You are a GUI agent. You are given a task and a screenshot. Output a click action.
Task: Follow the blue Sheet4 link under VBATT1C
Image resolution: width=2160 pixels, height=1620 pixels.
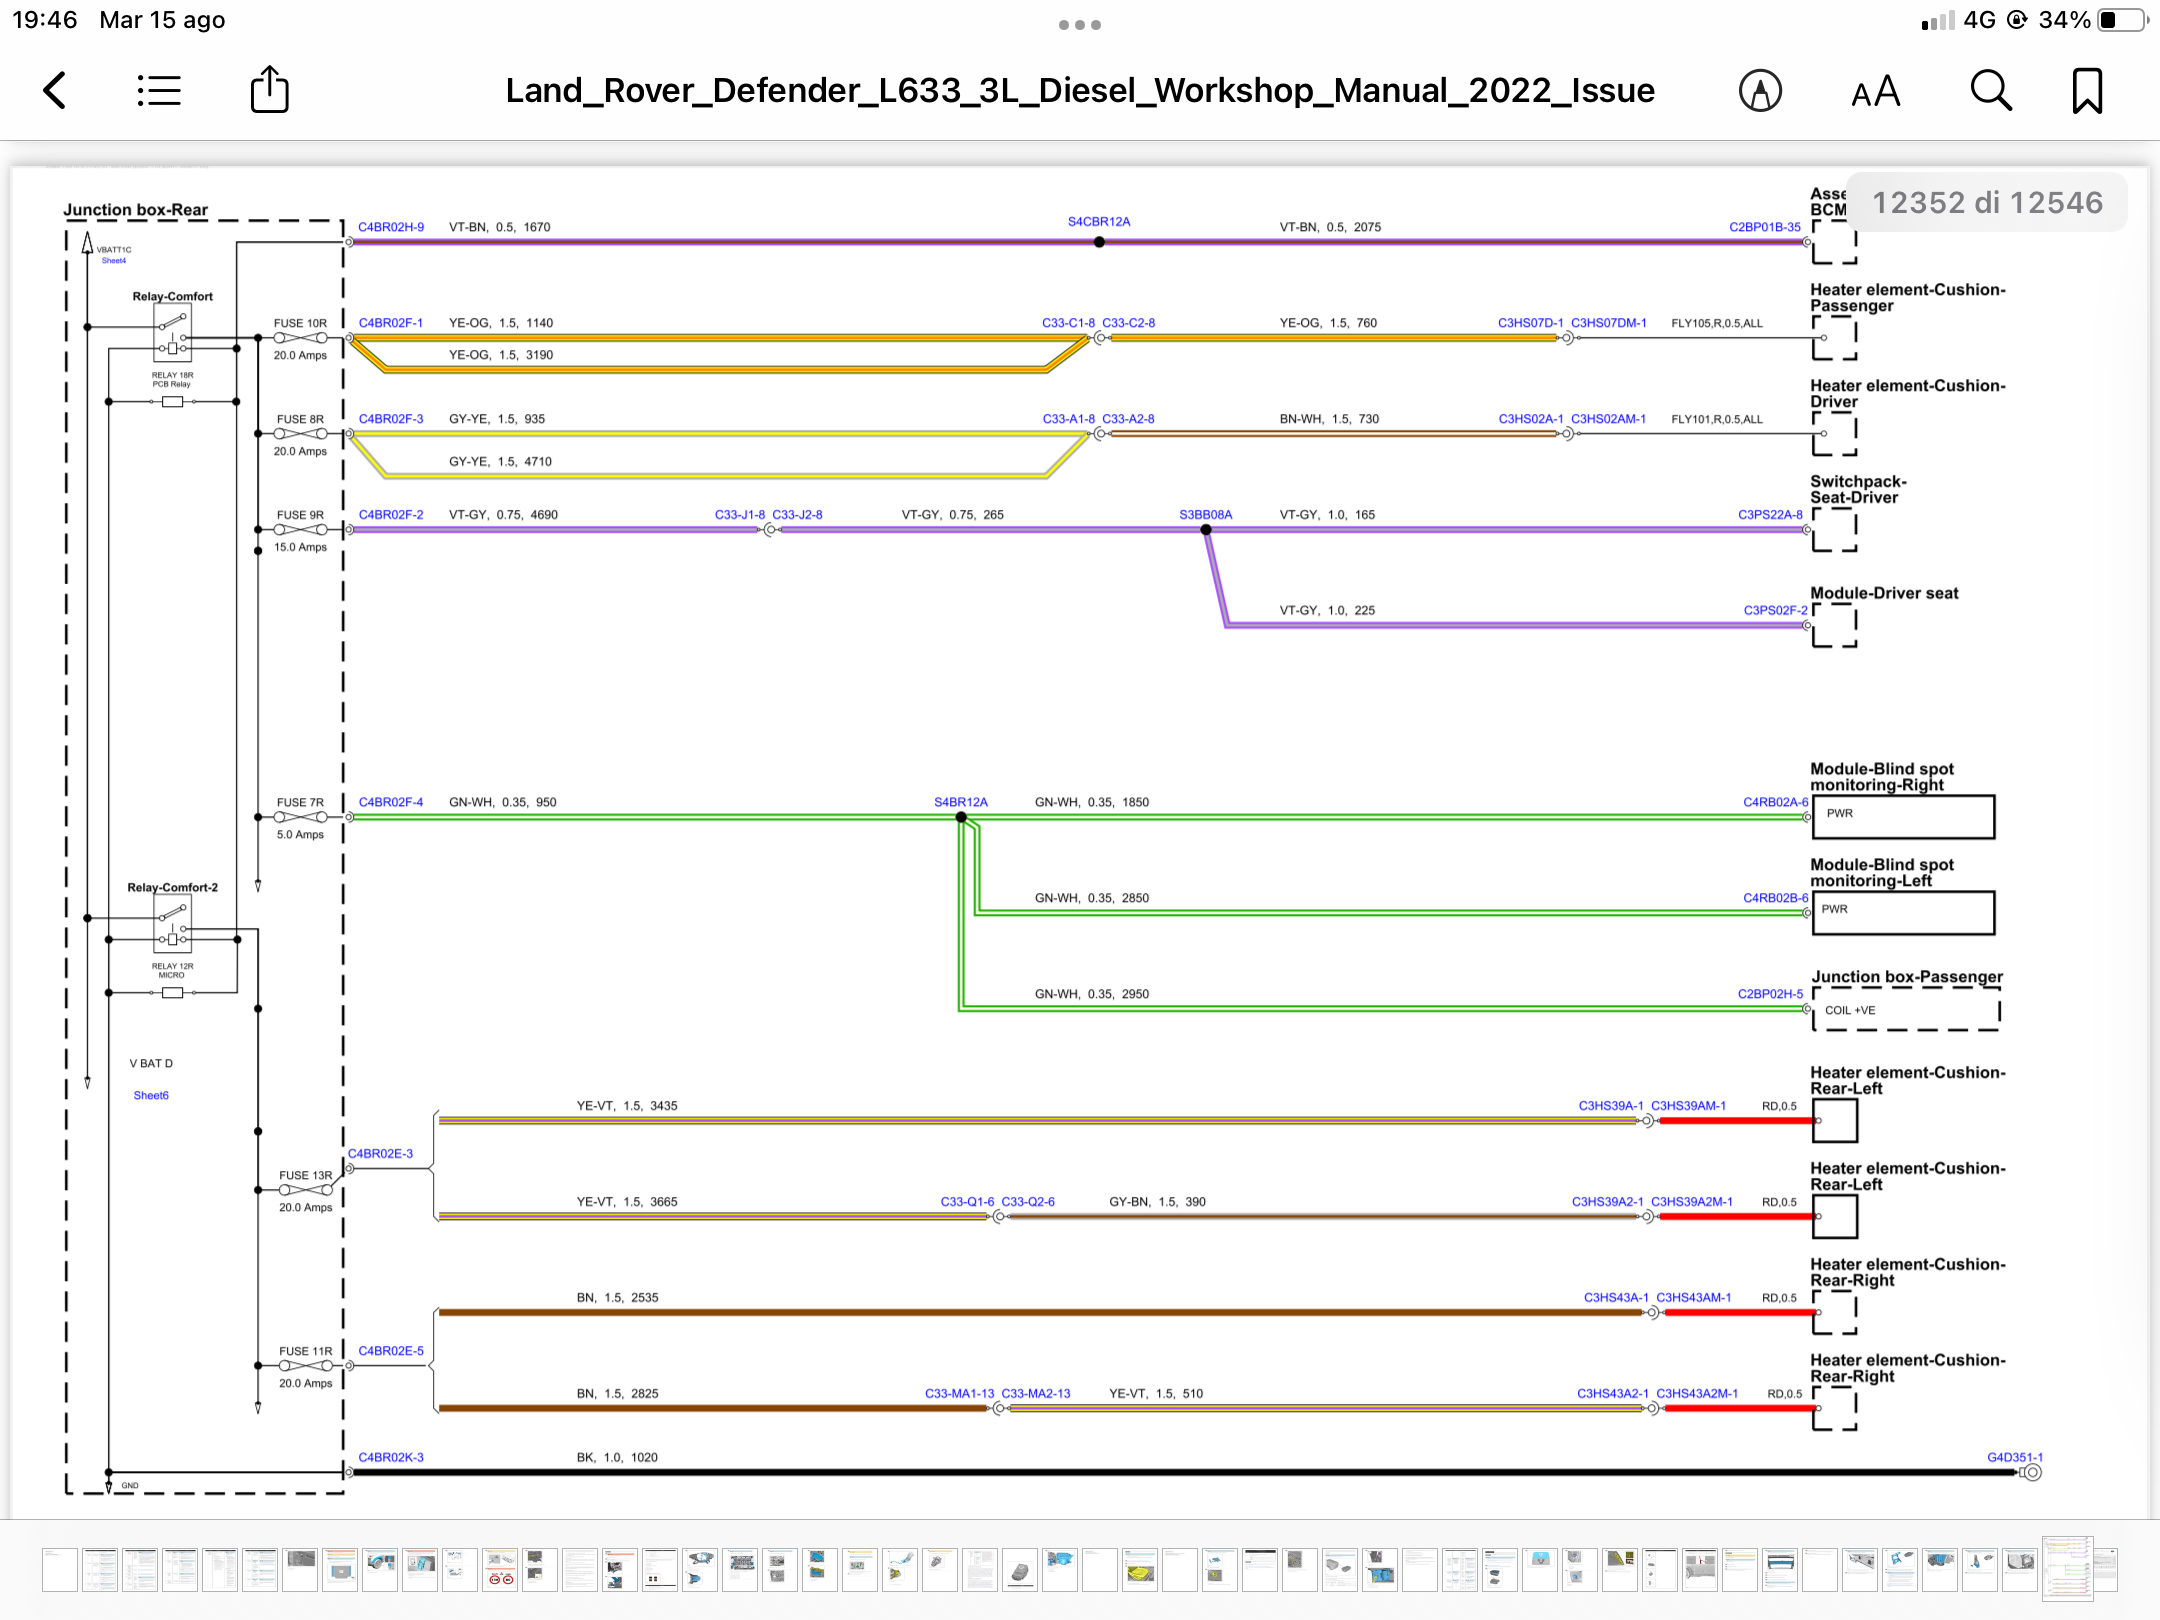(x=114, y=261)
